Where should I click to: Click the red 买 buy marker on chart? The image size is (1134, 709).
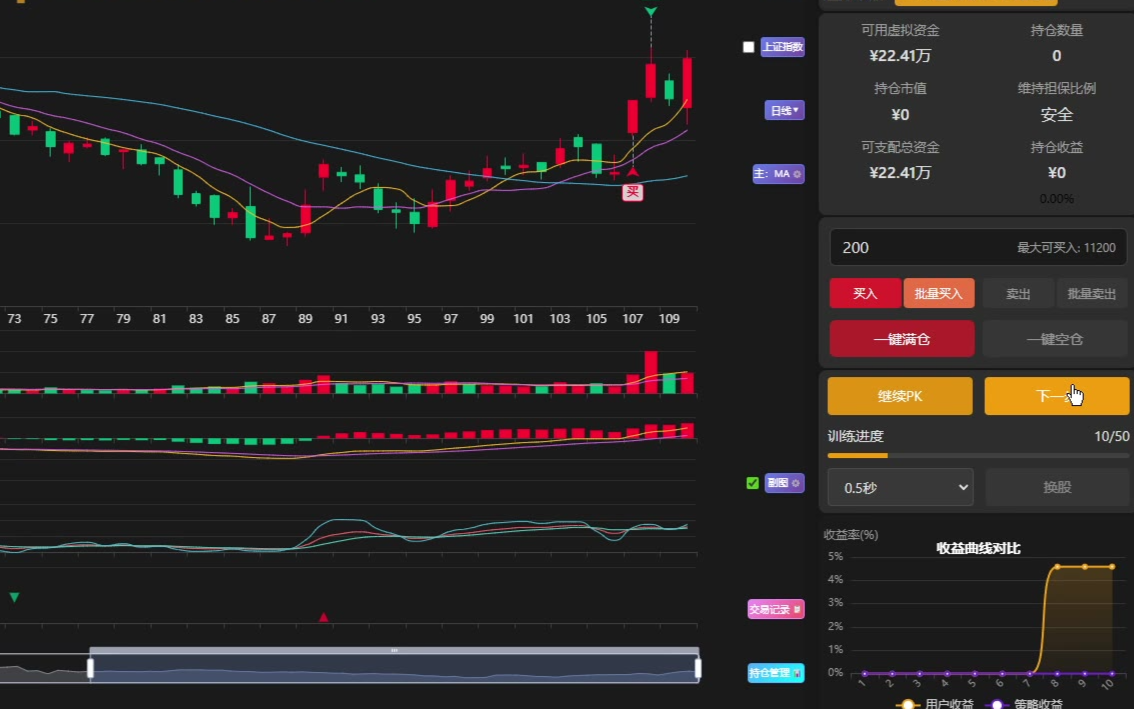tap(632, 191)
